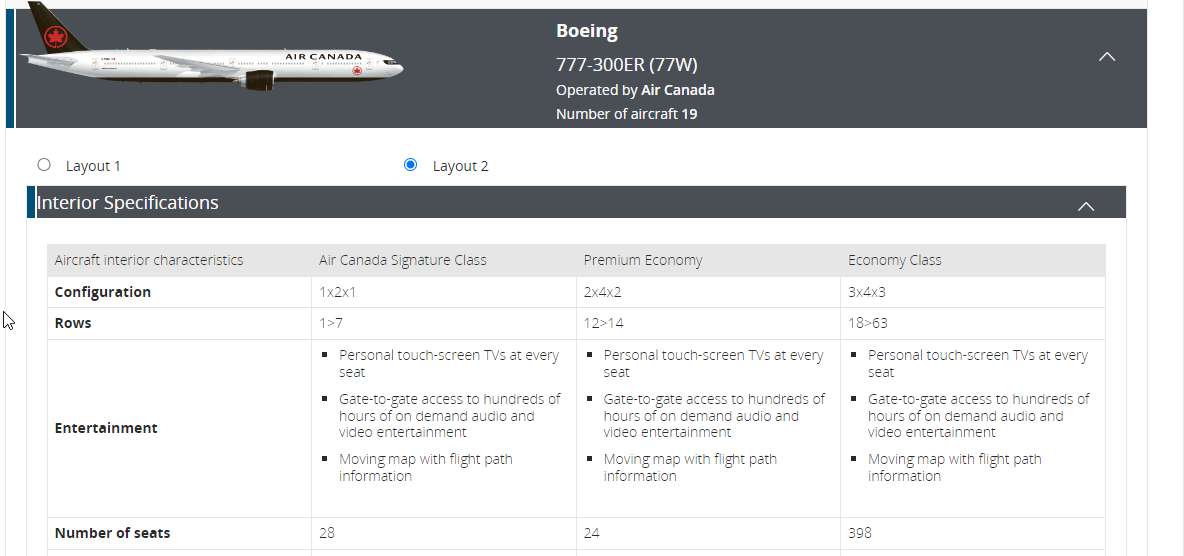Click the Air Canada Signature Class column header
Image resolution: width=1184 pixels, height=556 pixels.
coord(402,260)
